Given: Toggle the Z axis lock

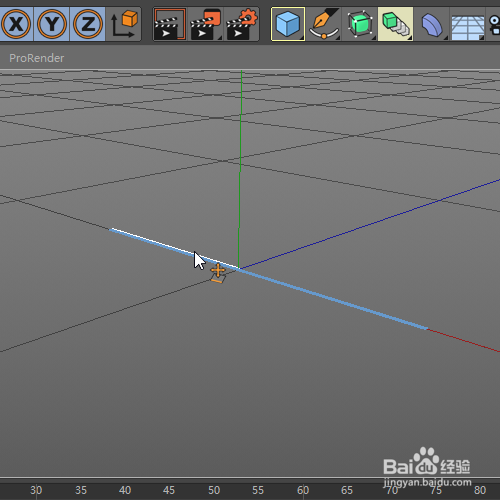Looking at the screenshot, I should [88, 24].
